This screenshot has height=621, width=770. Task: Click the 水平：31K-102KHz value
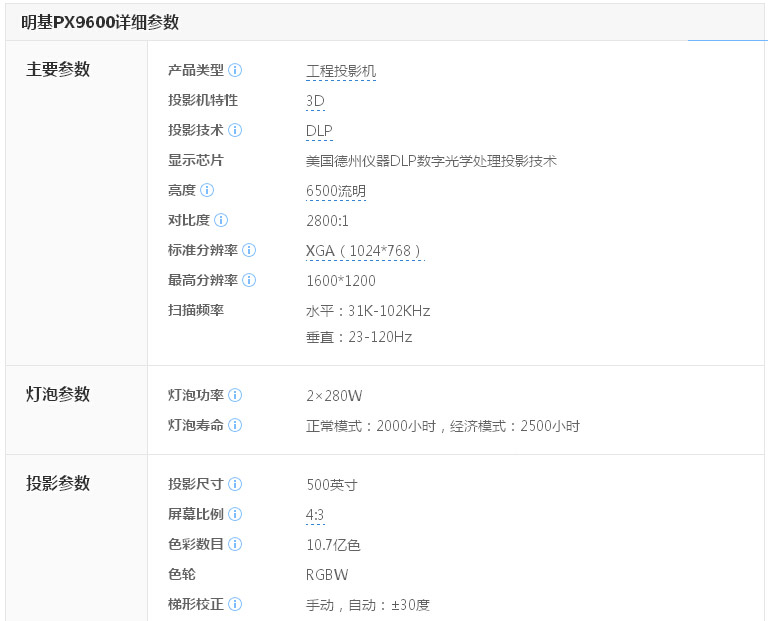click(x=368, y=311)
